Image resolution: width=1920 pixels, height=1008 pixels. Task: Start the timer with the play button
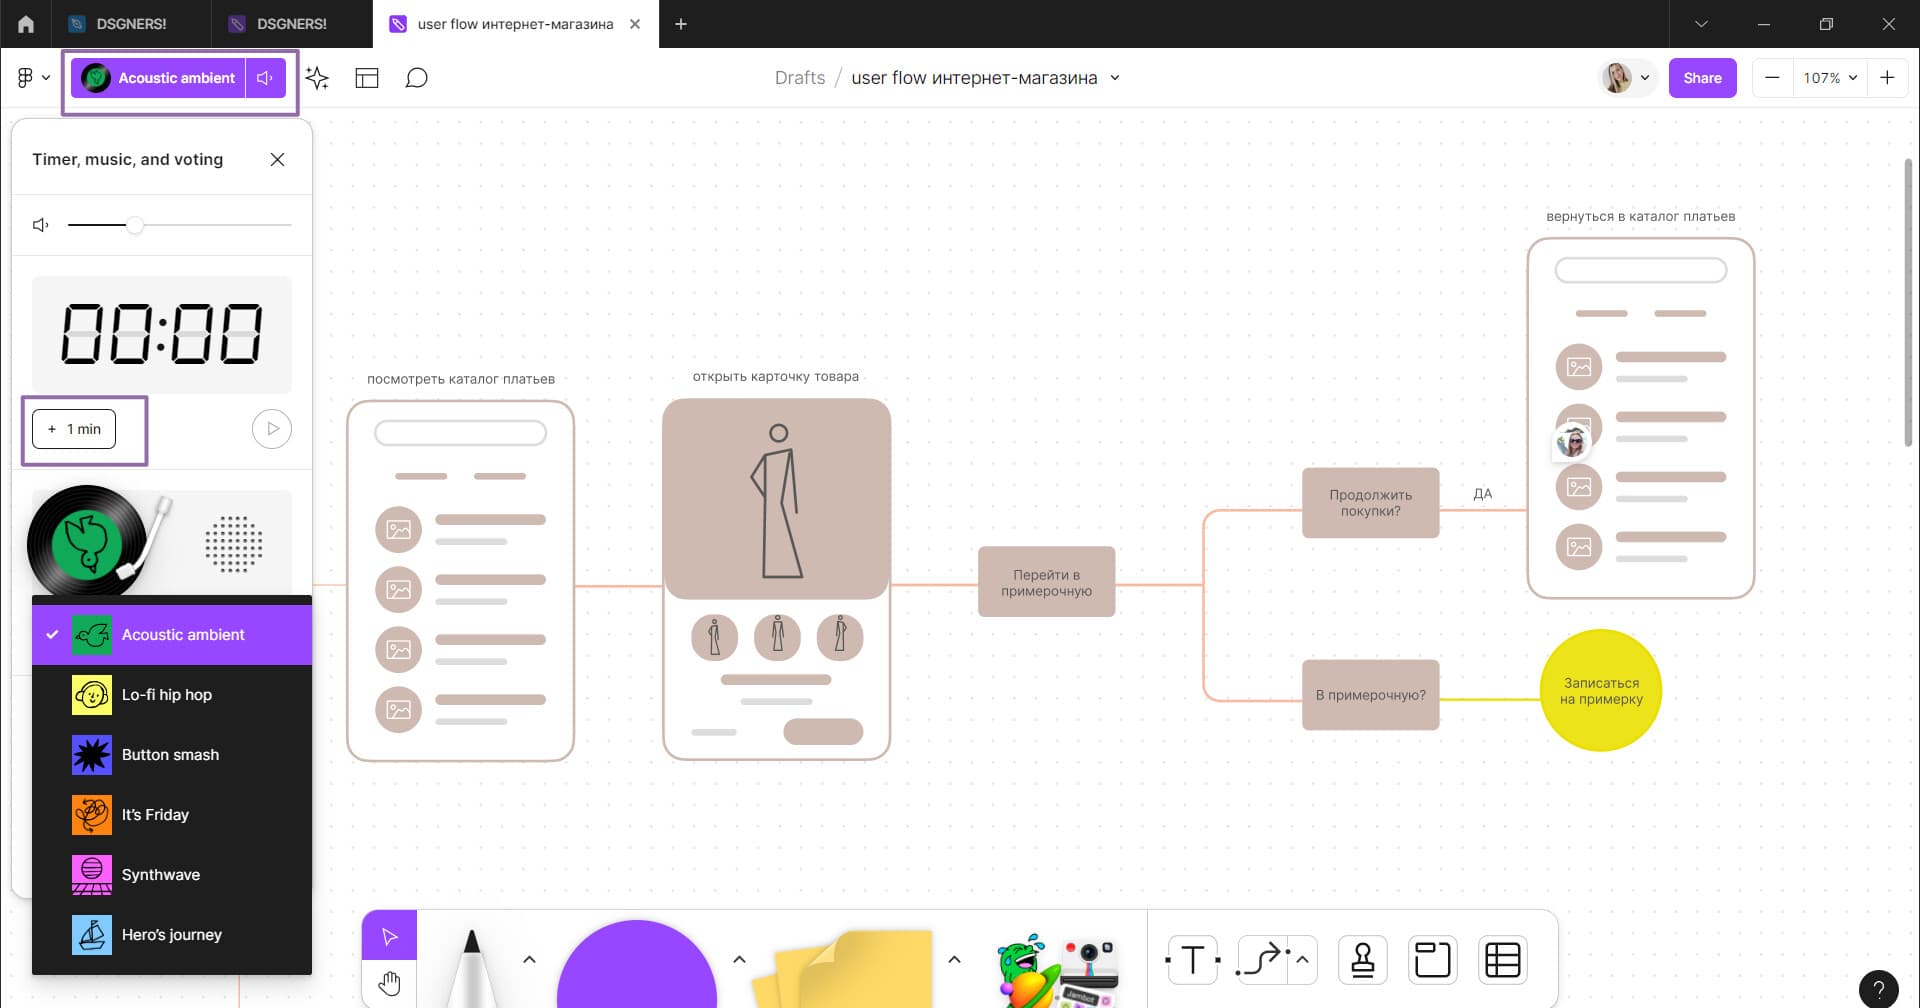[272, 429]
